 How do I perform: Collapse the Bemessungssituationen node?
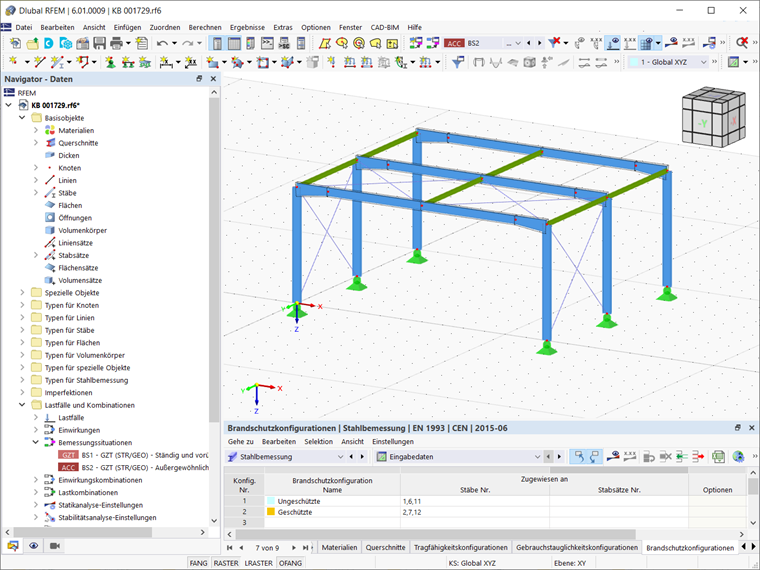(36, 442)
